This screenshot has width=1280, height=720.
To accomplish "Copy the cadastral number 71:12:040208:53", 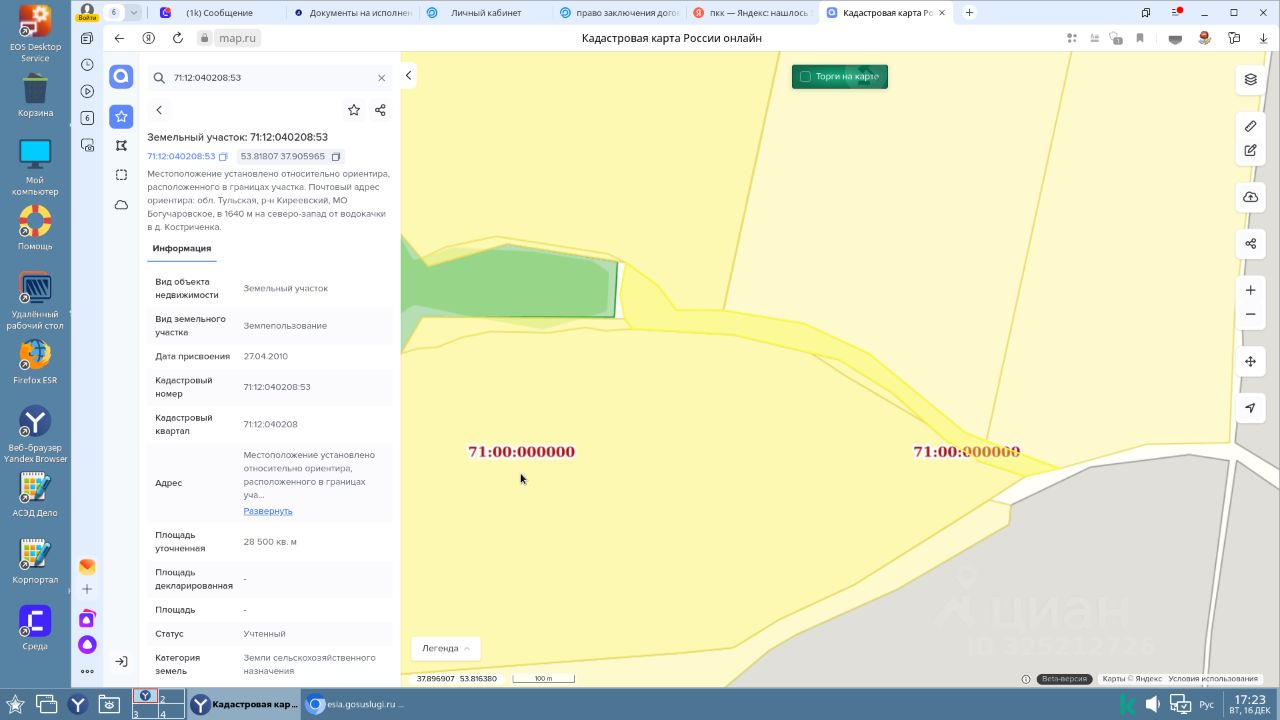I will (x=223, y=157).
